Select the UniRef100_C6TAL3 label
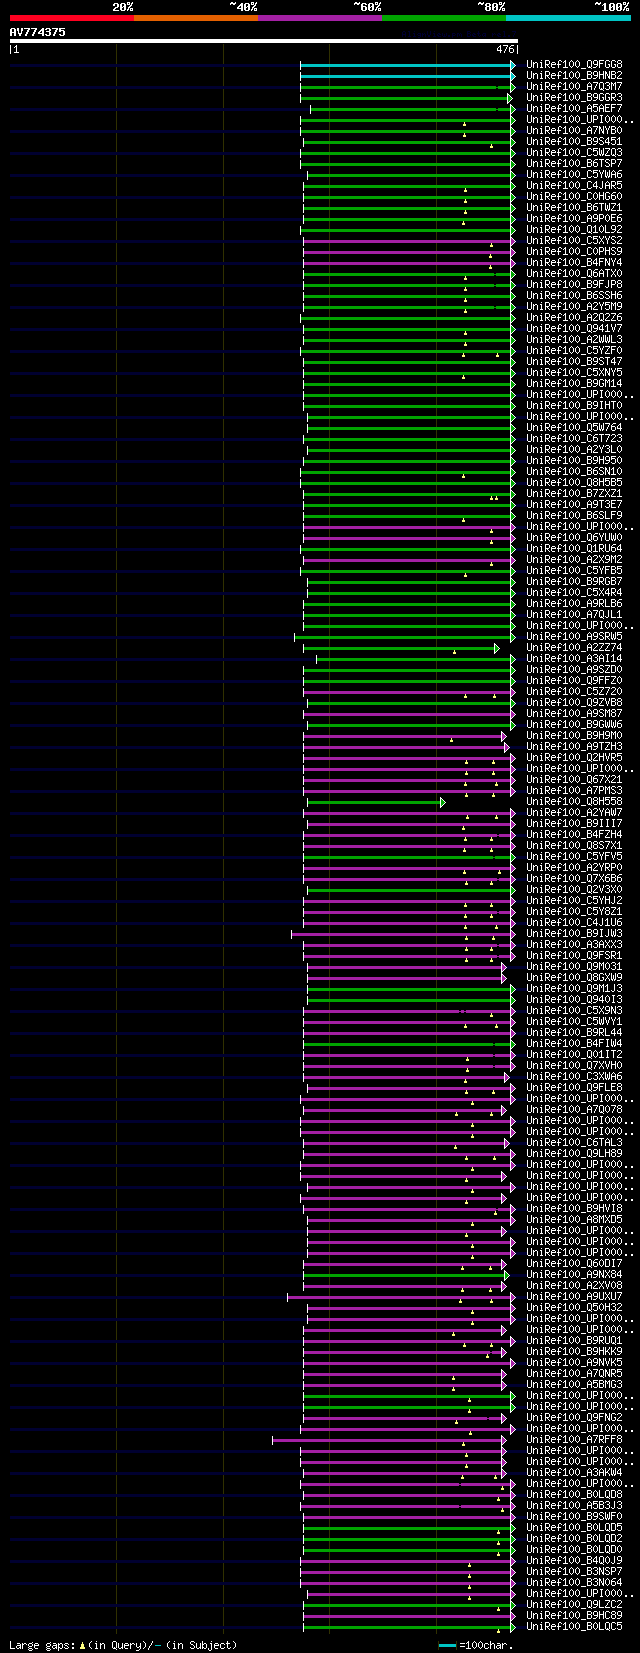 click(574, 1142)
